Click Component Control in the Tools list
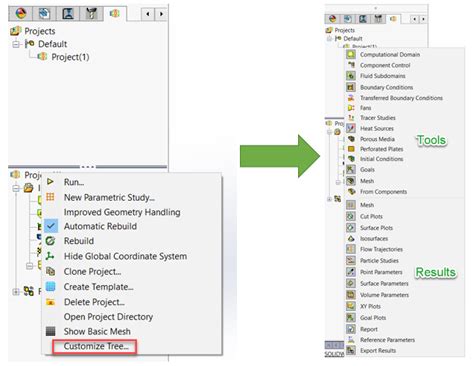 (x=385, y=65)
